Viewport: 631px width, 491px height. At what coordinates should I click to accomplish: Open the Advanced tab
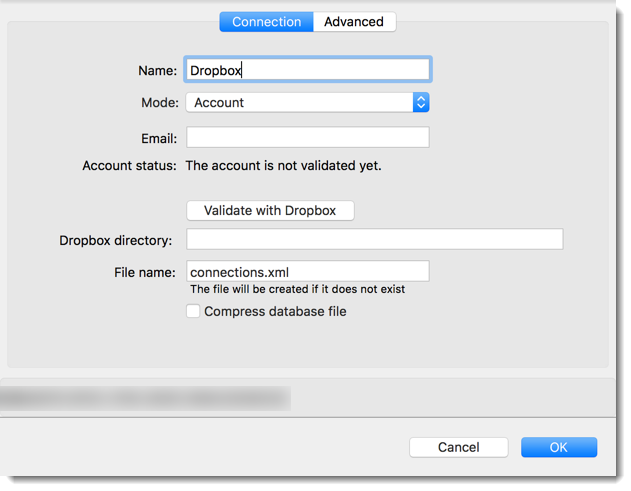click(354, 22)
